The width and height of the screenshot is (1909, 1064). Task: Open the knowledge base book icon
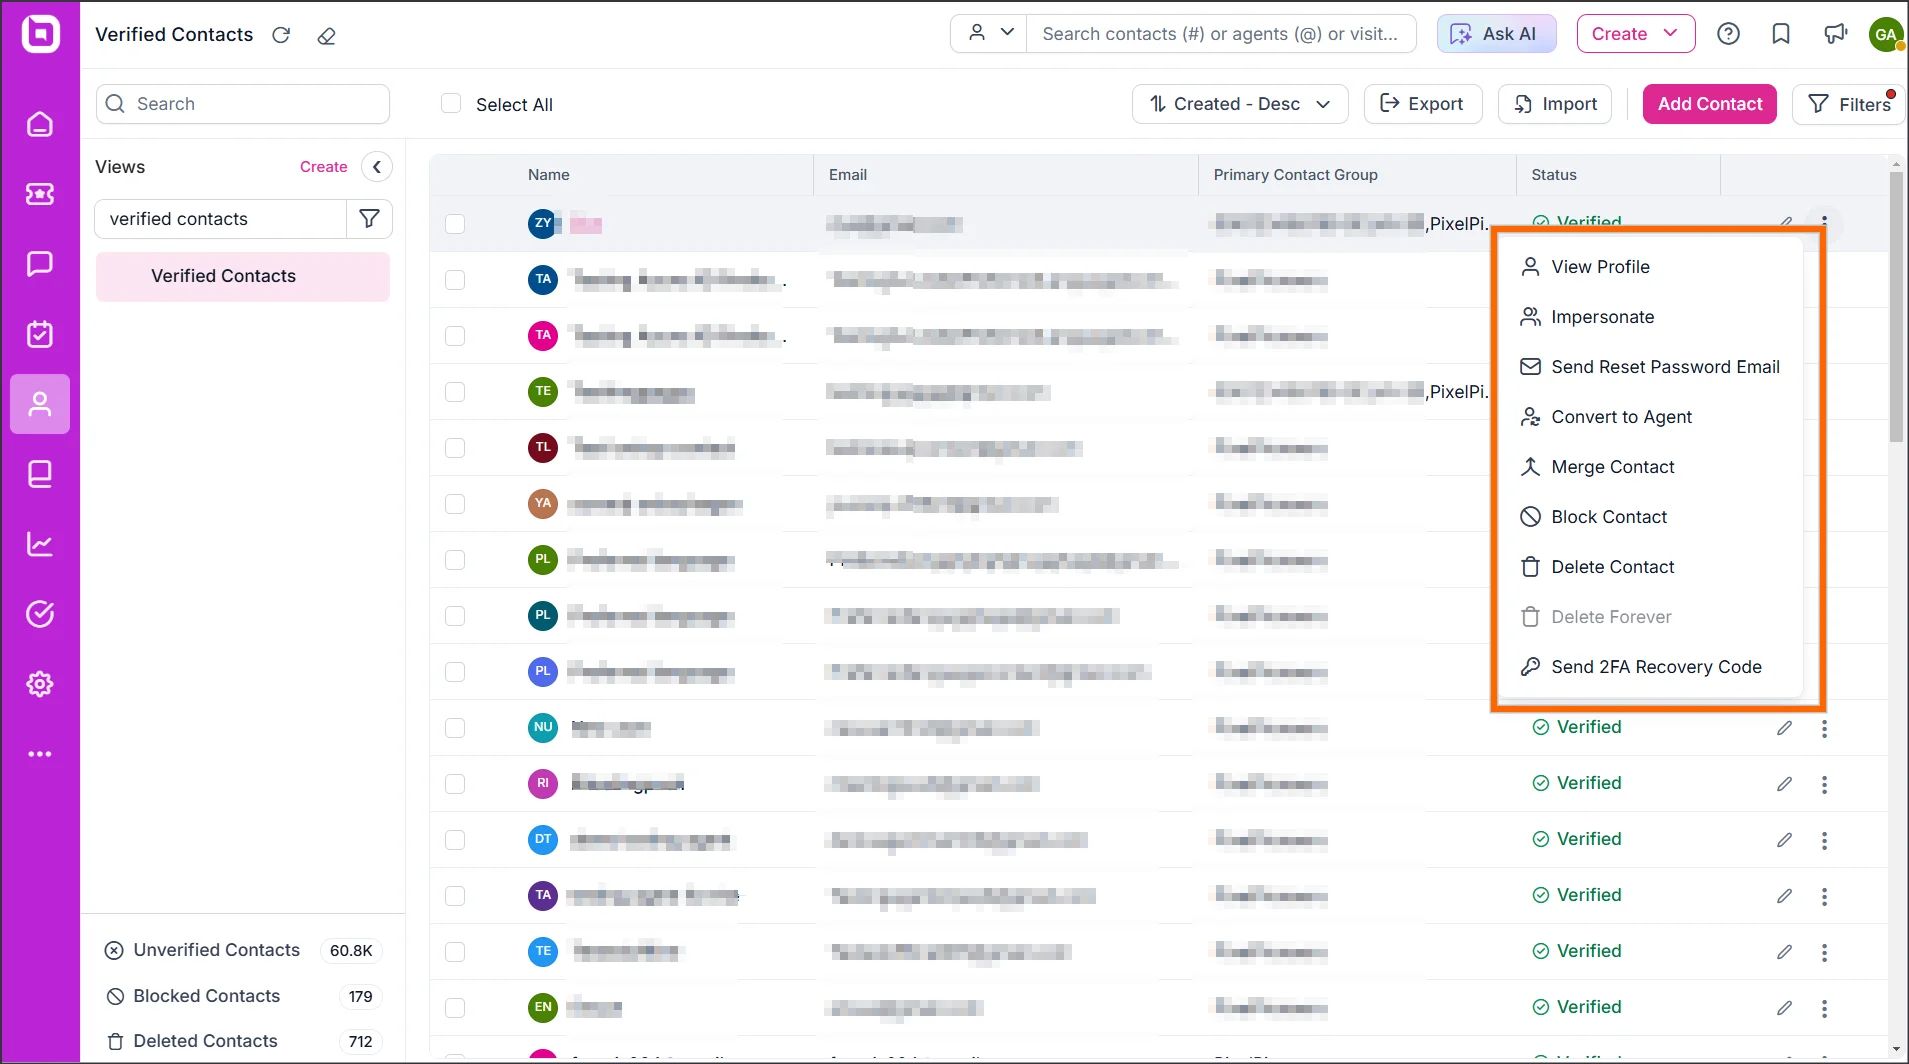tap(40, 474)
